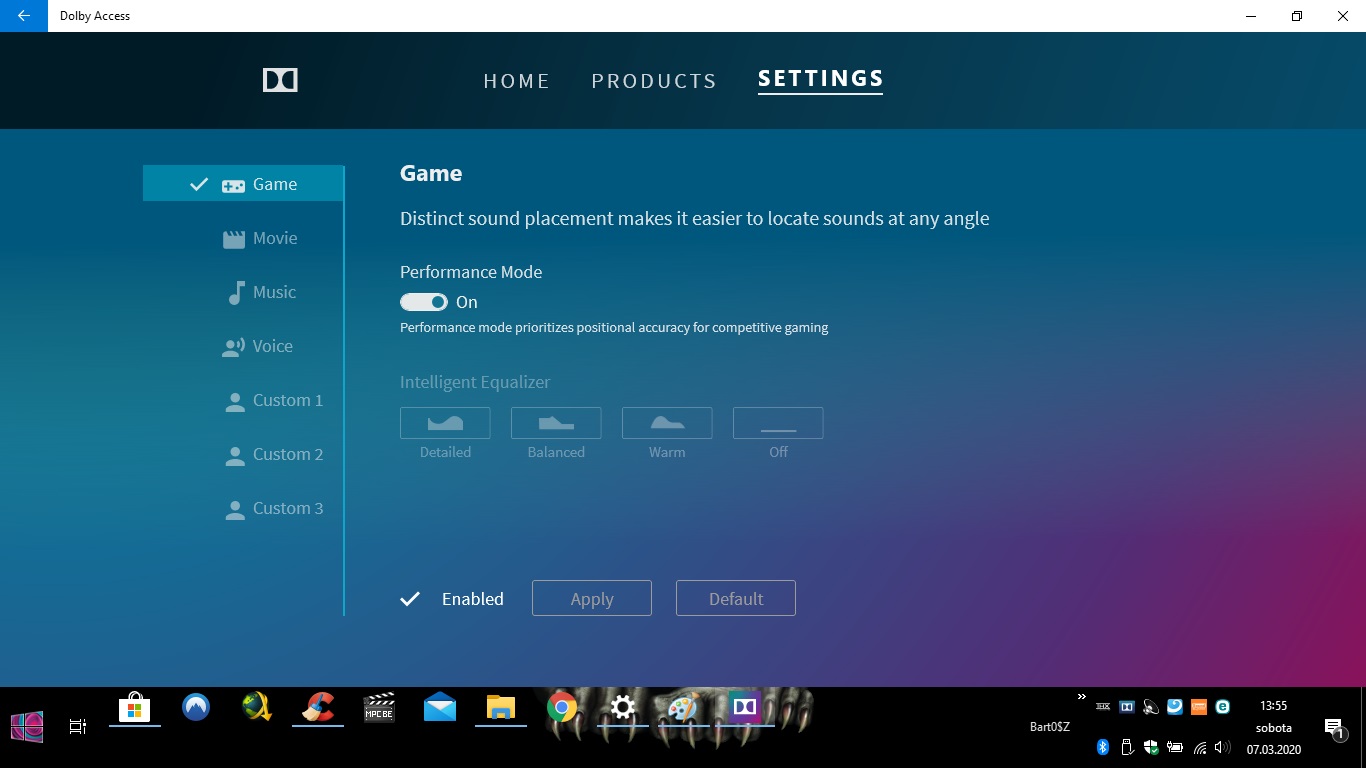The height and width of the screenshot is (768, 1366).
Task: Expand the taskbar toolbar overflow chevron
Action: tap(1082, 697)
